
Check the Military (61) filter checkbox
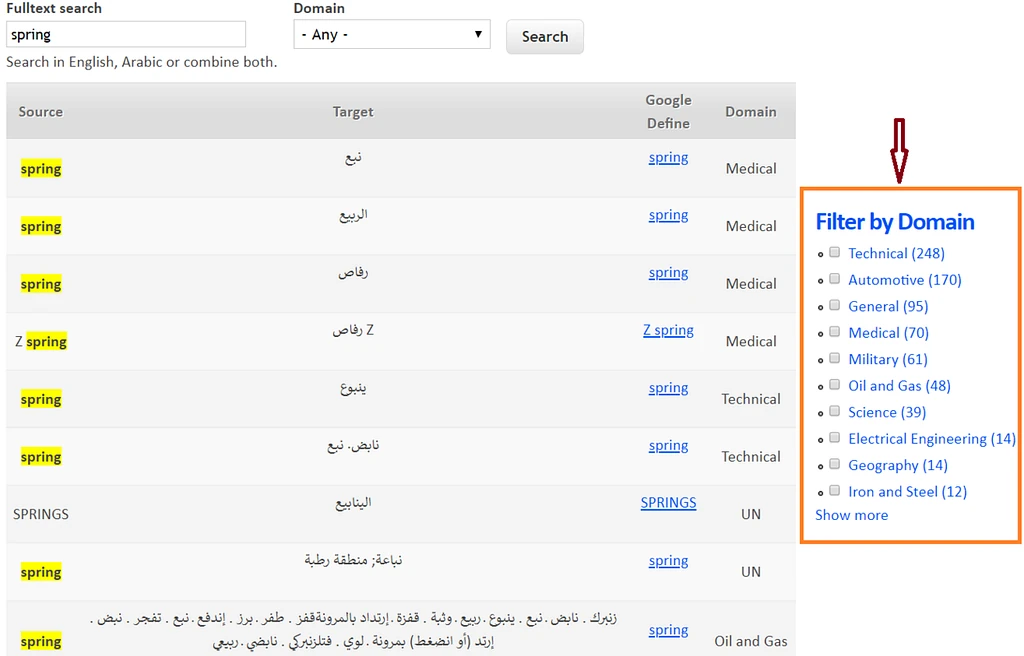835,358
